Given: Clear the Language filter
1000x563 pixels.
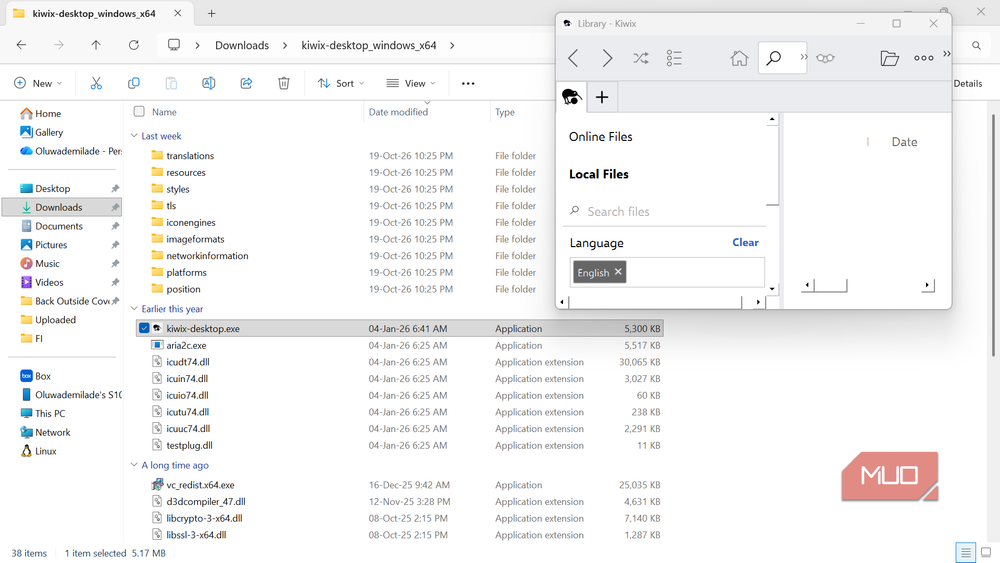Looking at the screenshot, I should coord(746,242).
